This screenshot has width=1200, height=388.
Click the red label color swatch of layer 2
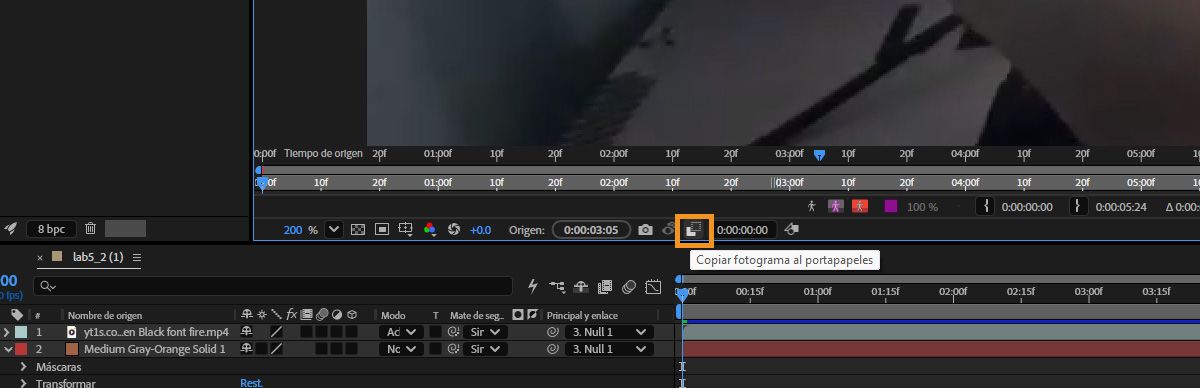(x=21, y=349)
